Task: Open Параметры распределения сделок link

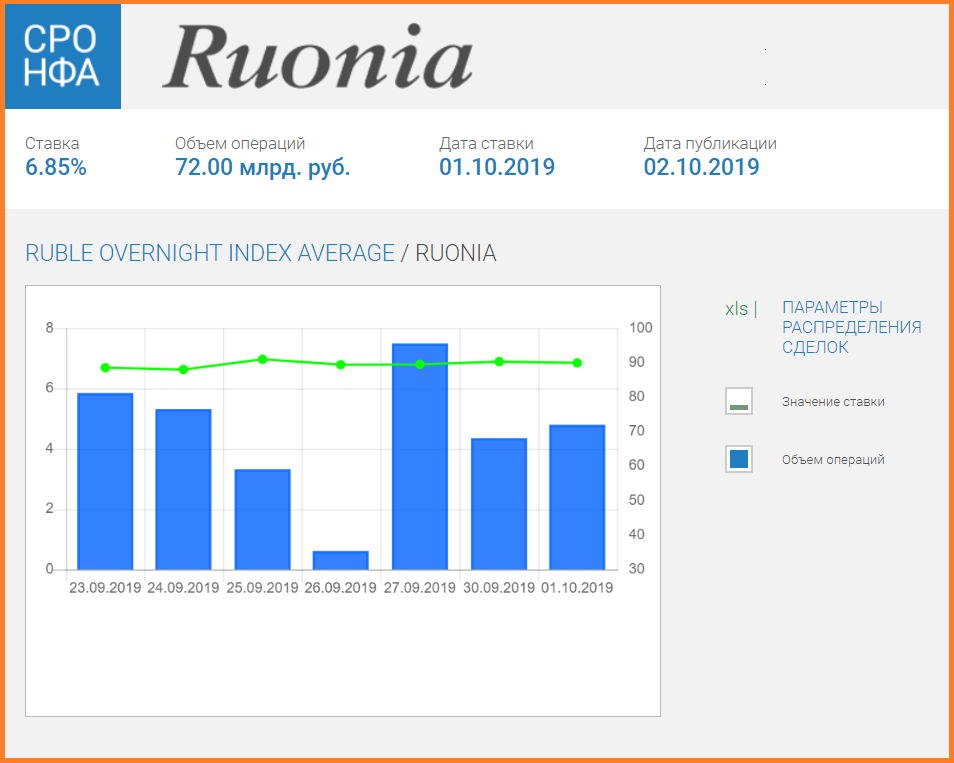Action: (x=851, y=327)
